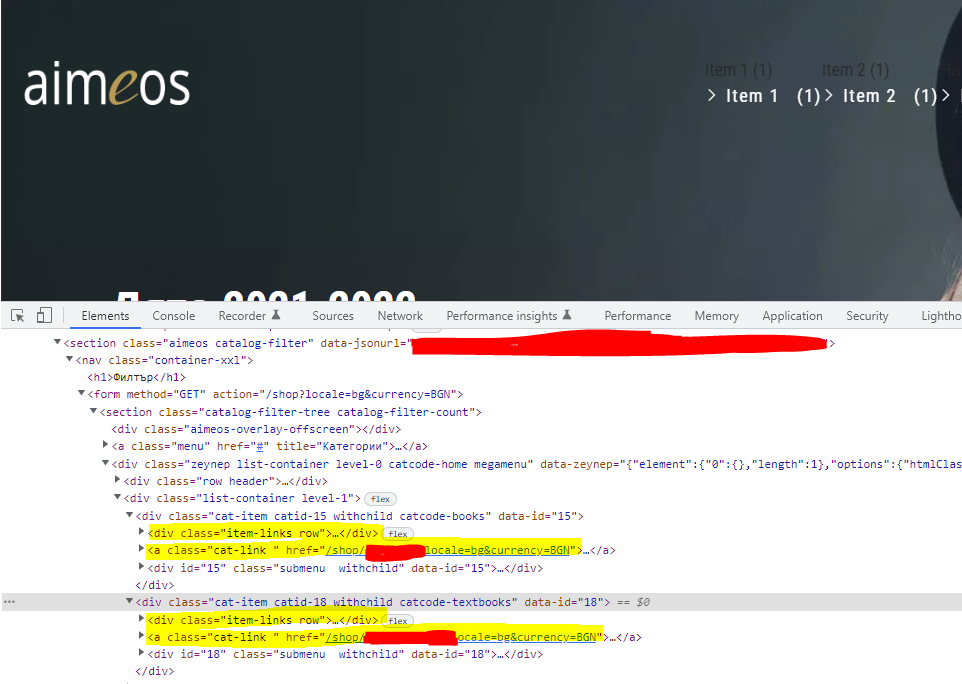This screenshot has height=684, width=962.
Task: Expand item-links row under catid-18
Action: click(141, 619)
